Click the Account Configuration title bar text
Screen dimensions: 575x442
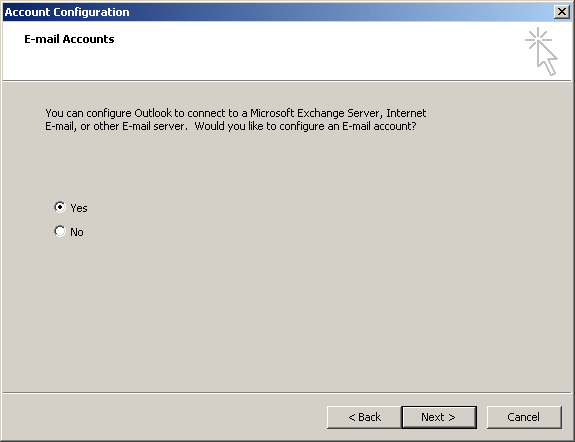(67, 12)
